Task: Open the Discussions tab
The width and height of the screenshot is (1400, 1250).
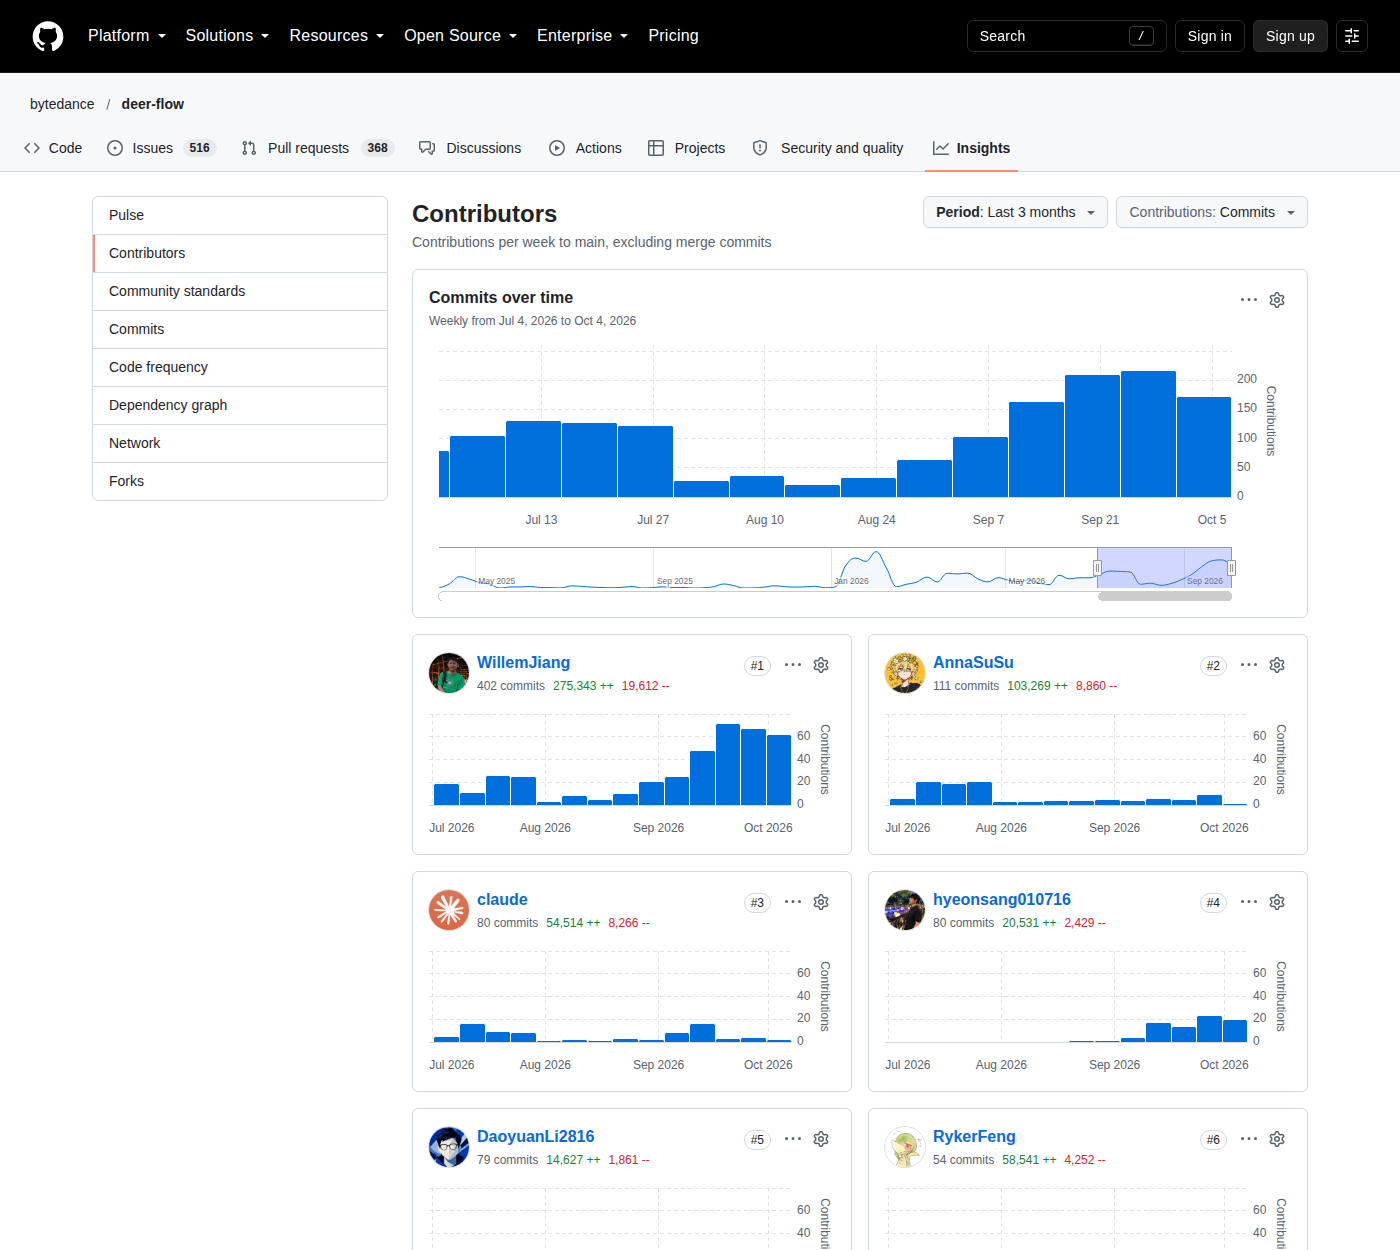Action: tap(470, 148)
